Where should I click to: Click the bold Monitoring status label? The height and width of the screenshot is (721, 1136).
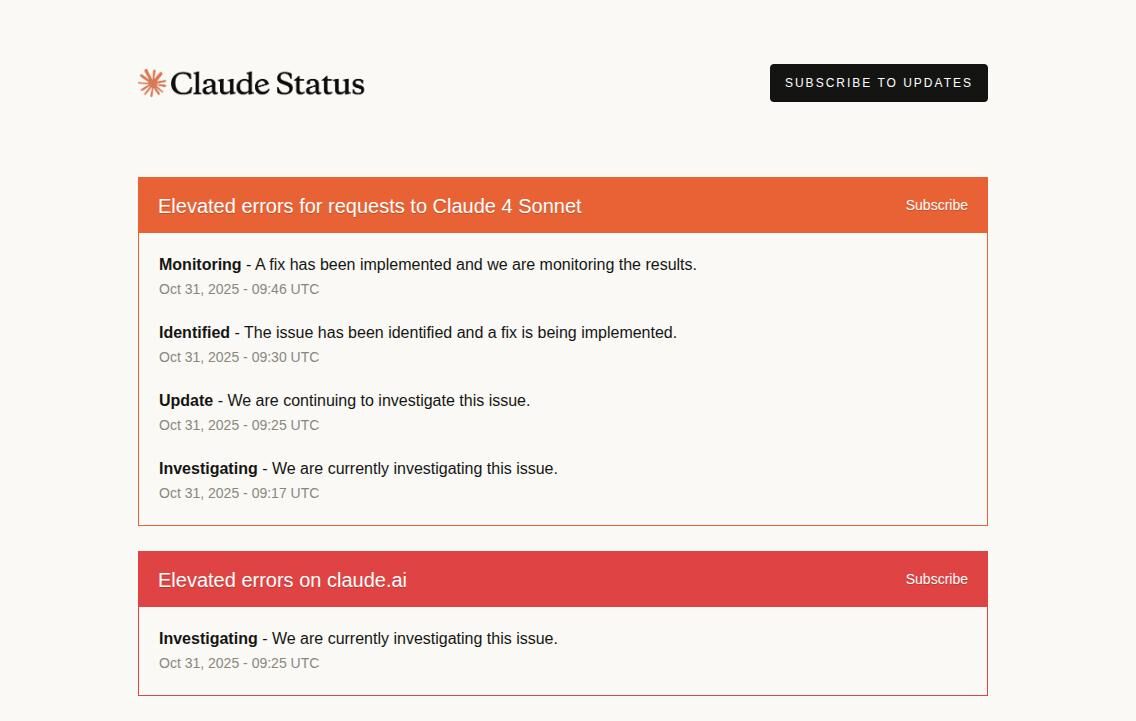pyautogui.click(x=200, y=265)
